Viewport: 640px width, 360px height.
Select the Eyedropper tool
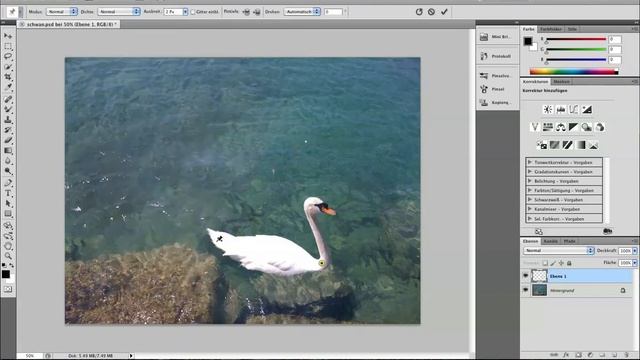tap(8, 87)
